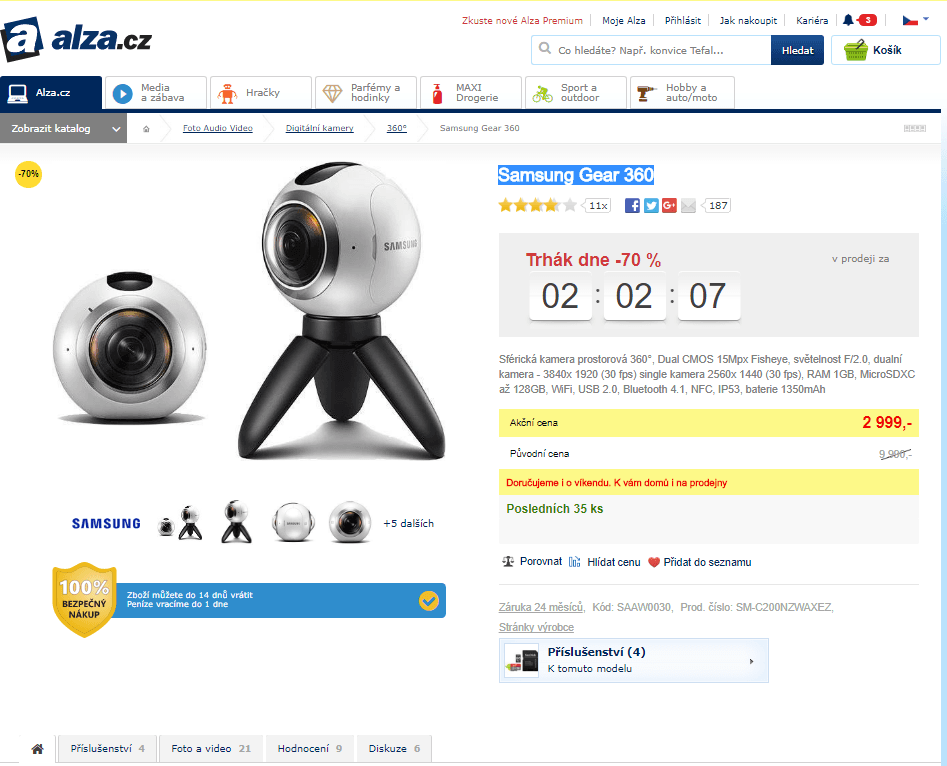The width and height of the screenshot is (947, 766).
Task: Share on Google+ icon
Action: 669,205
